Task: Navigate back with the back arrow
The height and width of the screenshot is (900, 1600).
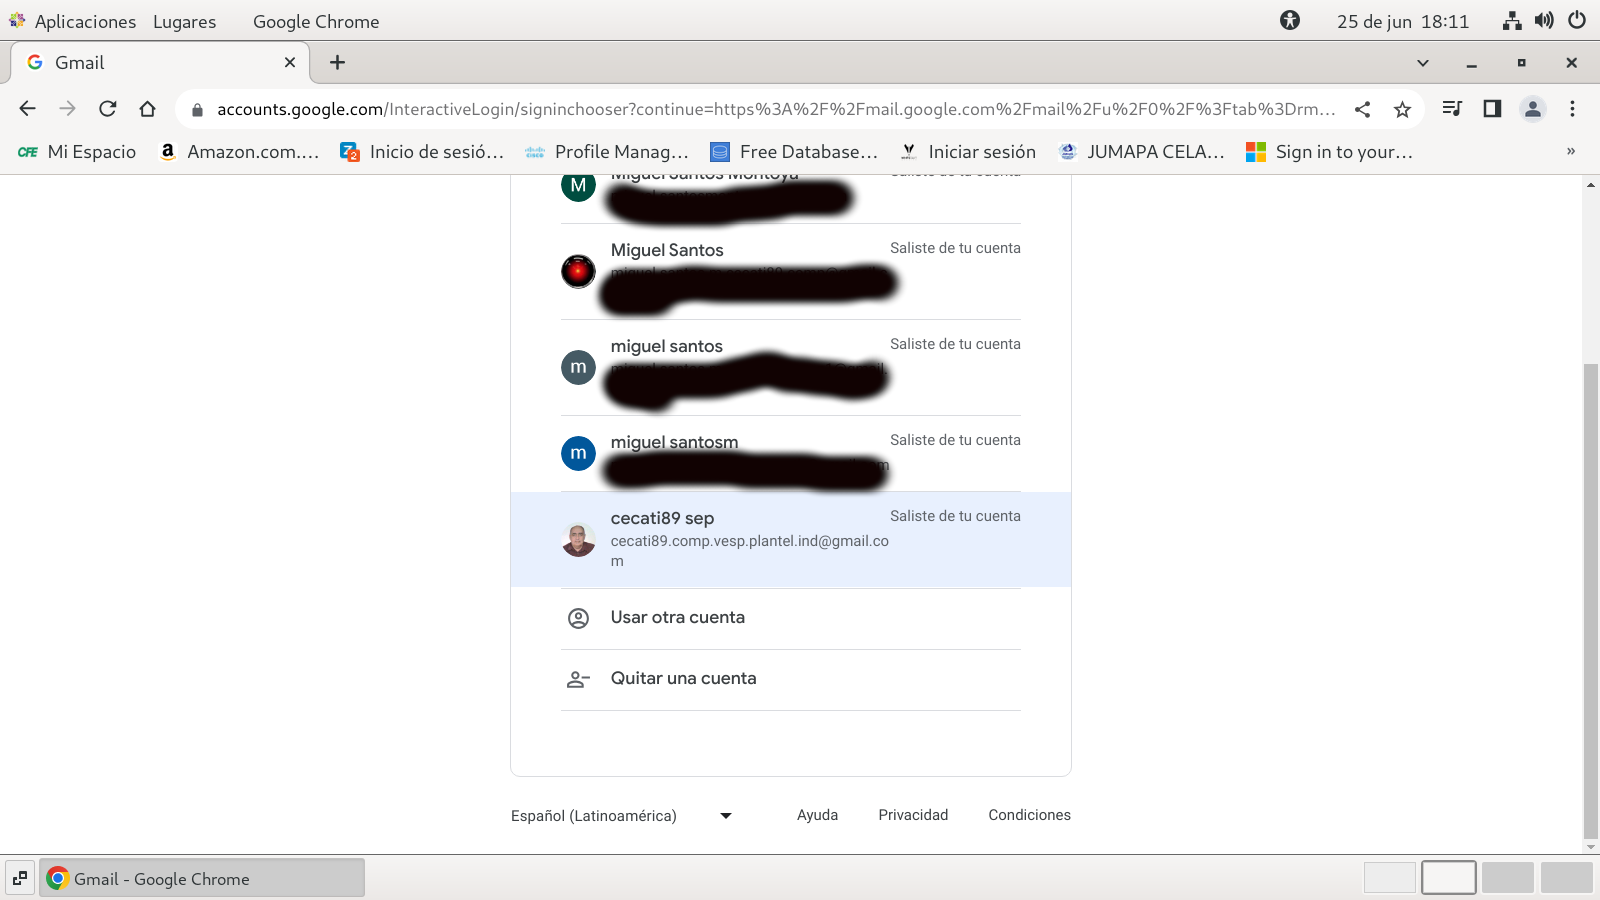Action: 28,109
